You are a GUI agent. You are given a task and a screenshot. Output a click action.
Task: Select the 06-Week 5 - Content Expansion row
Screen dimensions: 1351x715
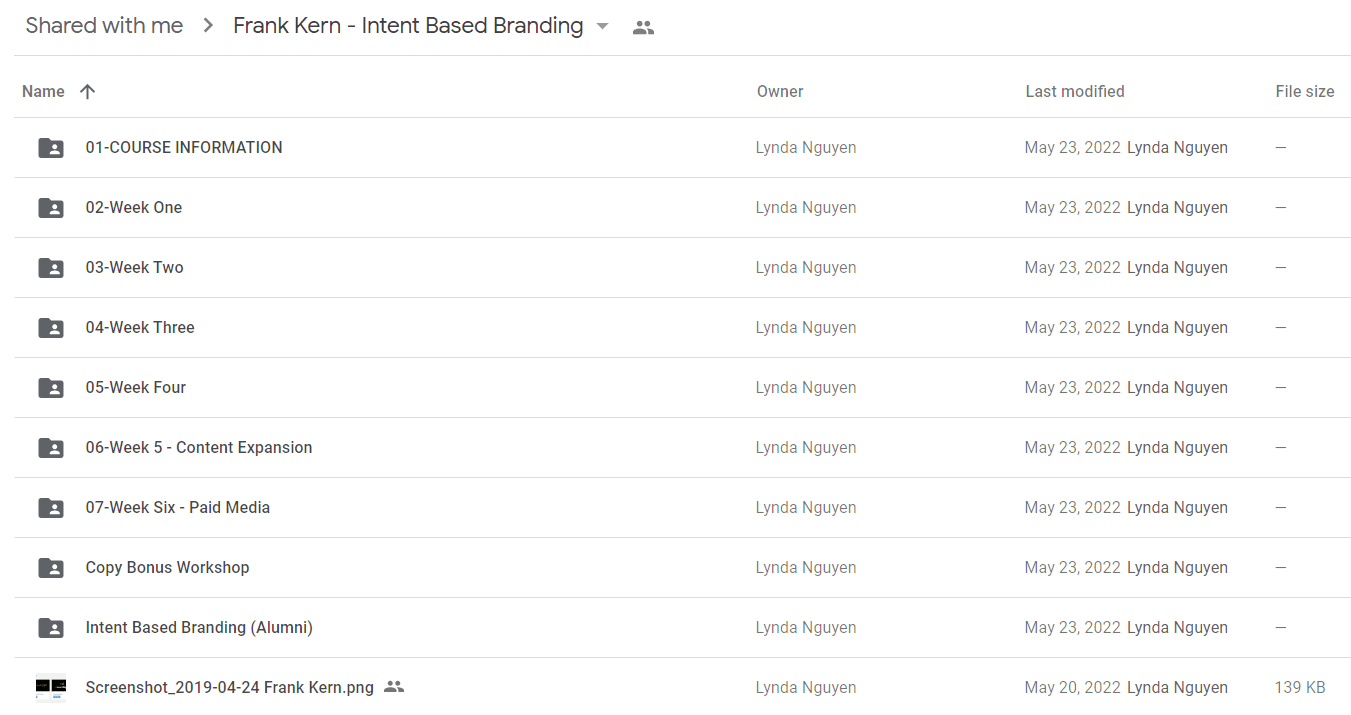[683, 448]
